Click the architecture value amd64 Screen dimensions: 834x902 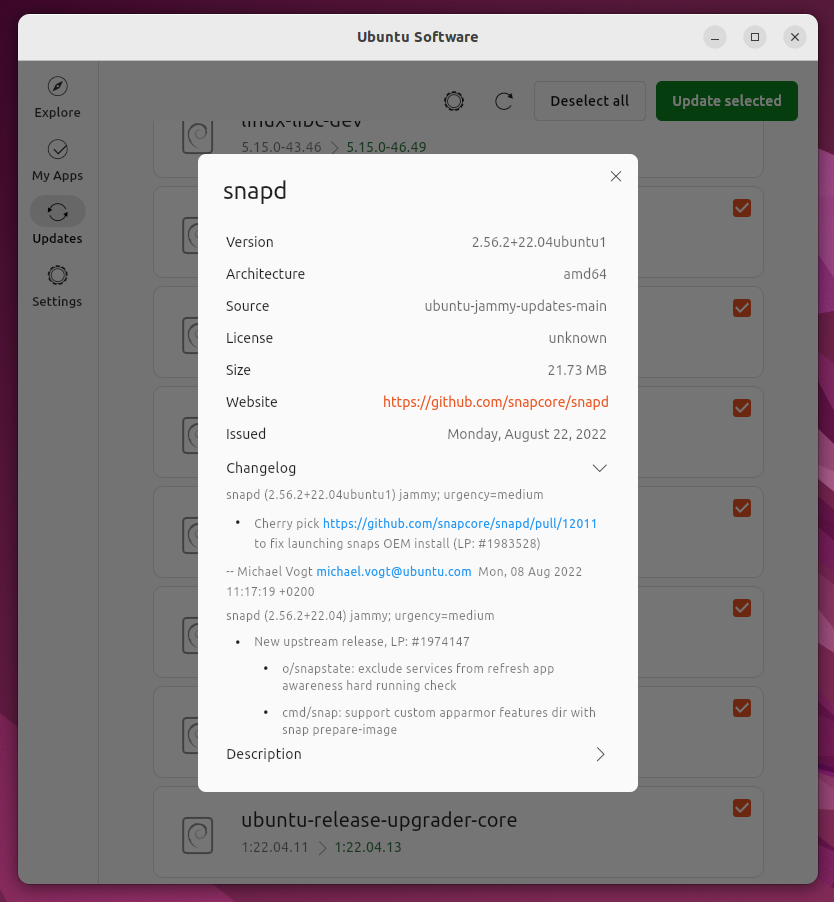tap(584, 274)
